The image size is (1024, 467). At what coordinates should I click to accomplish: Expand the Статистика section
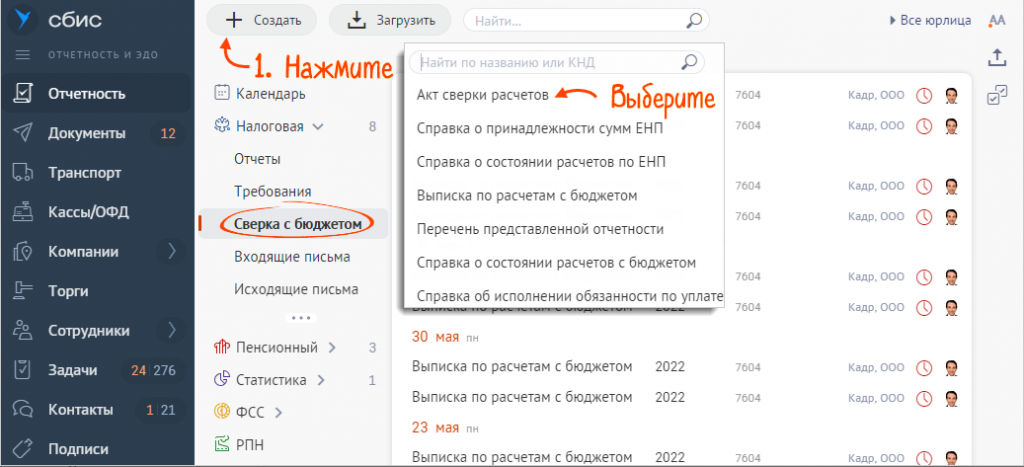tap(321, 380)
